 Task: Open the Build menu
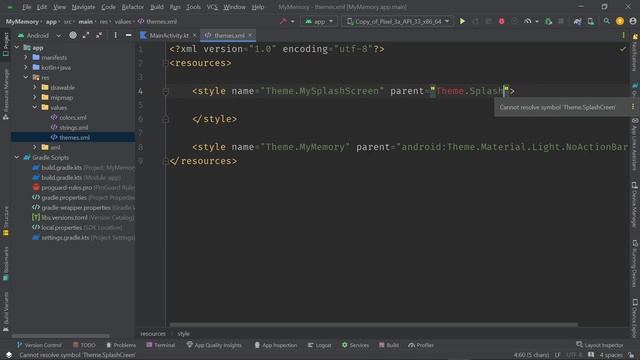tap(157, 7)
